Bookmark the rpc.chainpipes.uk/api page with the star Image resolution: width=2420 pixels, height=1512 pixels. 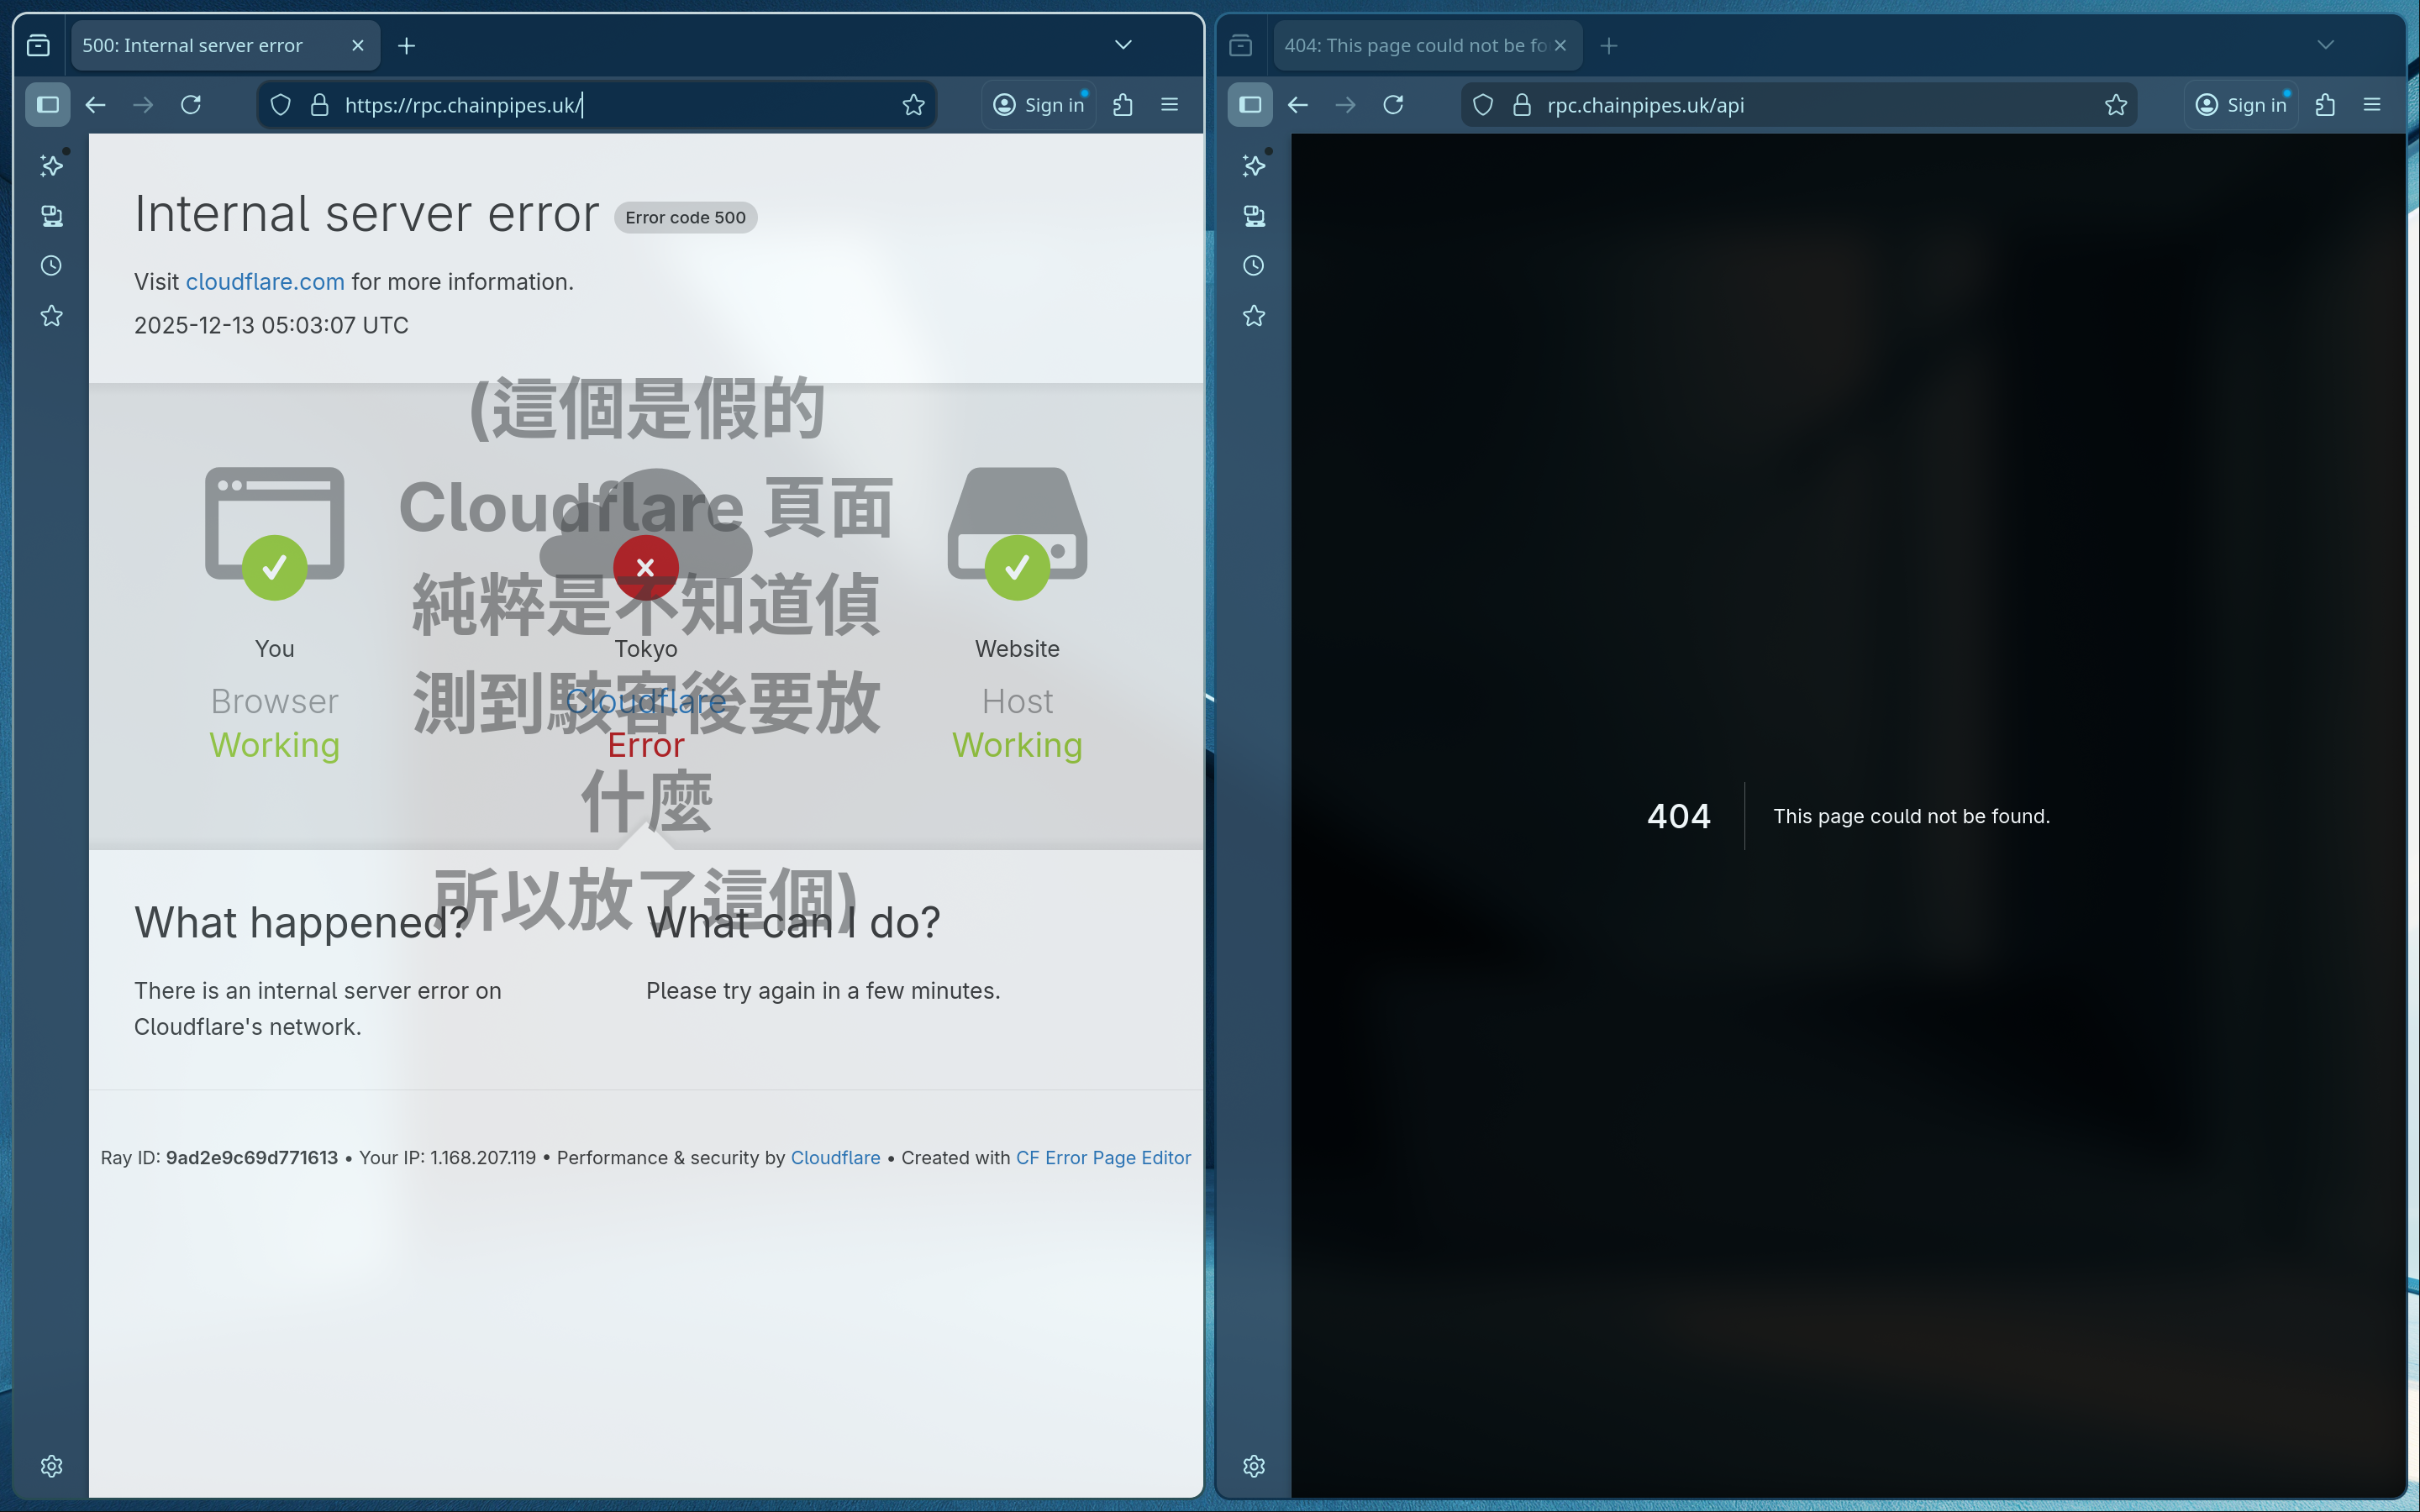[2115, 105]
